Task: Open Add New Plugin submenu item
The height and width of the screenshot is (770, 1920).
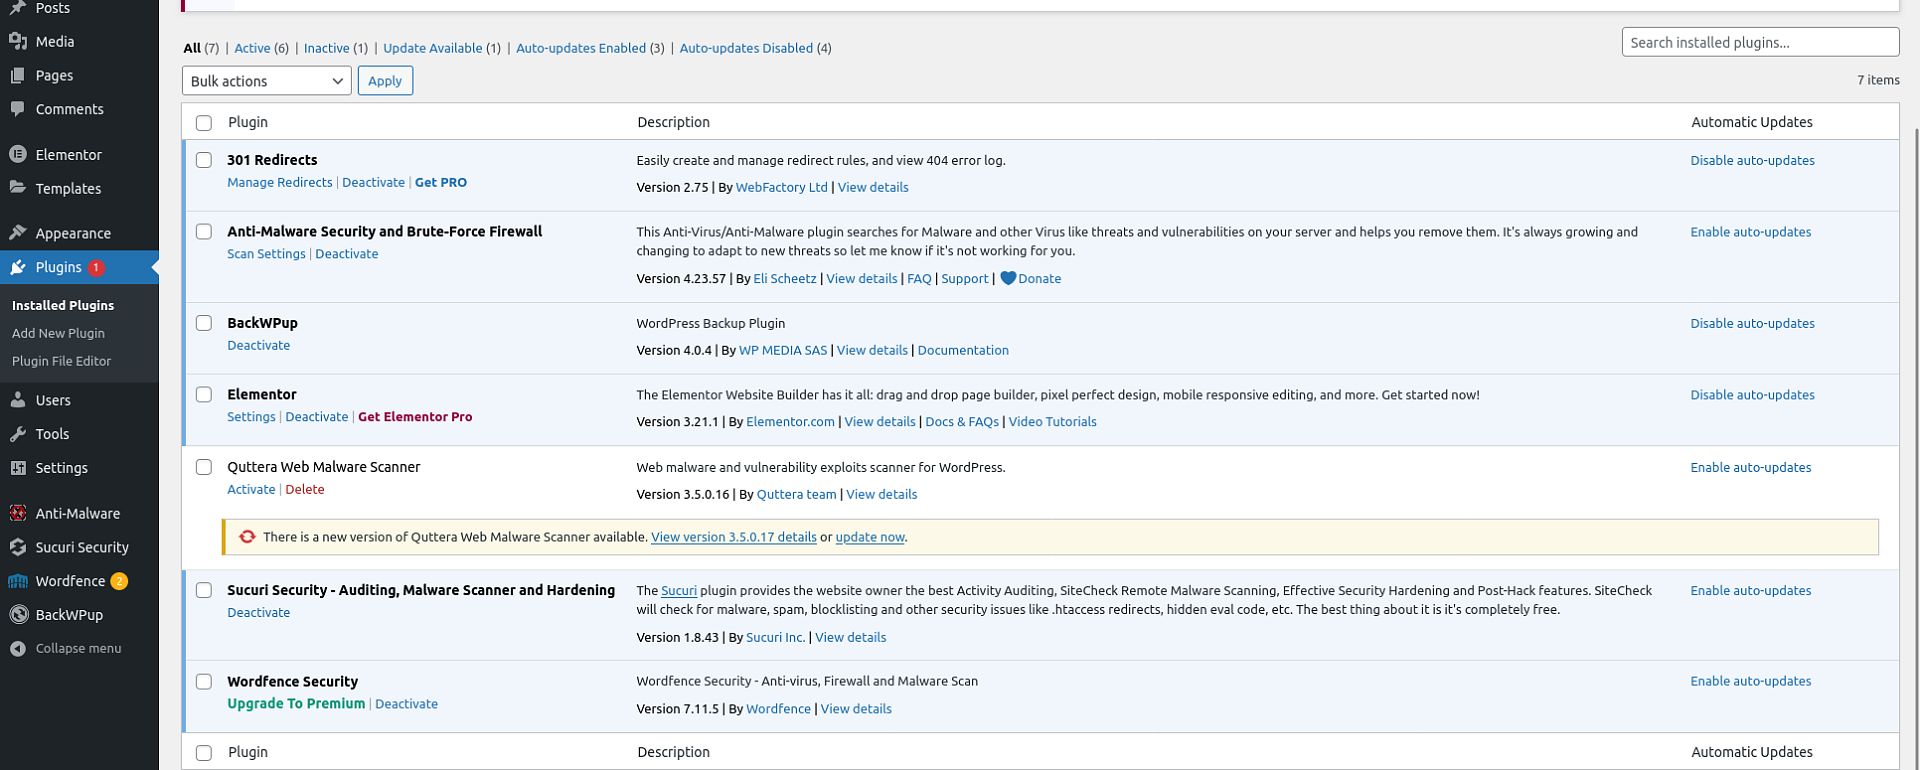Action: click(x=58, y=333)
